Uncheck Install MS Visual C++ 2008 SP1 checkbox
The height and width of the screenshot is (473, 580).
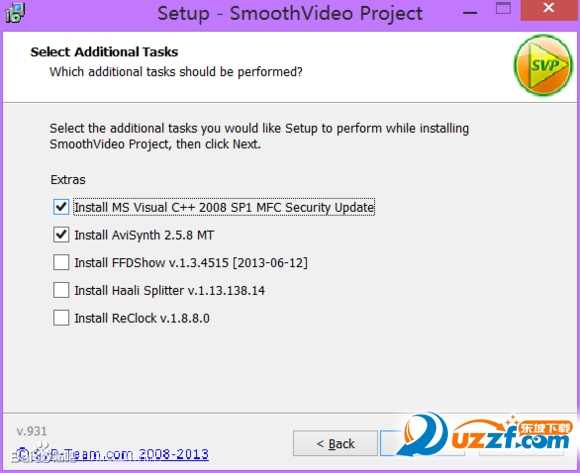[61, 207]
